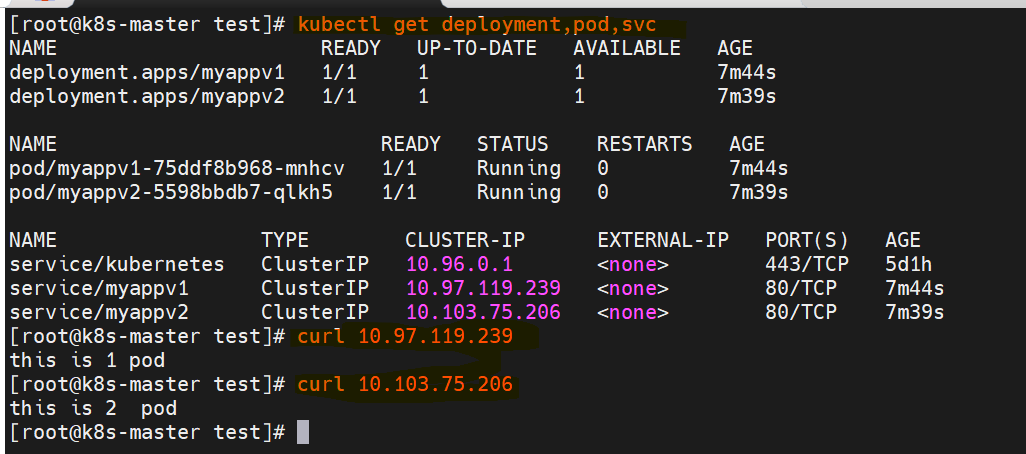Click <none> external IP for service/myappv2
This screenshot has height=454, width=1026.
(633, 313)
